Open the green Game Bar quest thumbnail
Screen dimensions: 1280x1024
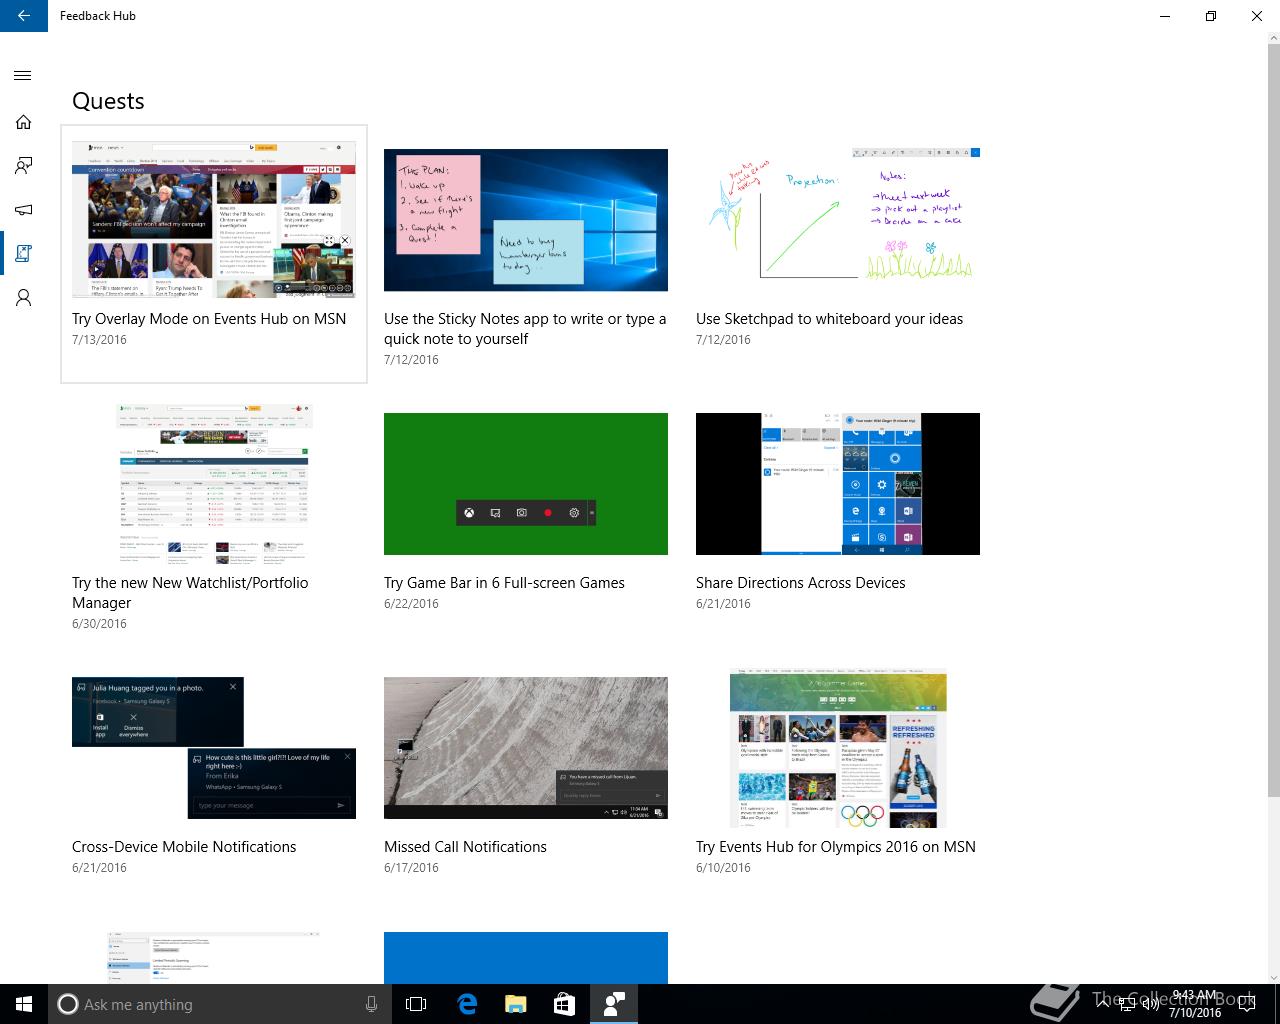[x=526, y=484]
